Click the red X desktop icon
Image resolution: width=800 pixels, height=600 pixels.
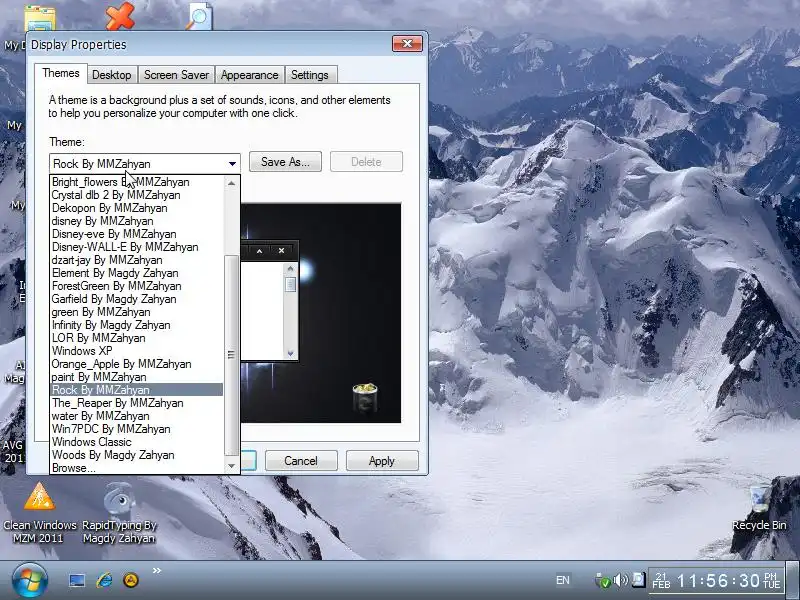coord(120,15)
